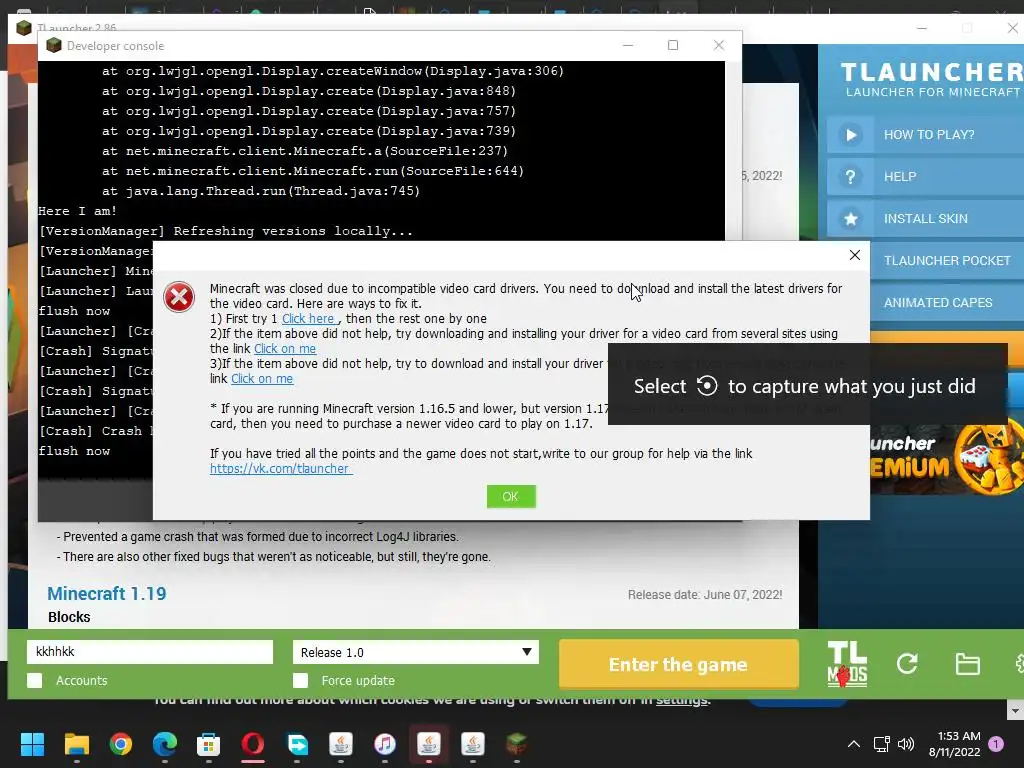The image size is (1024, 768).
Task: Open the 'Click on me' link in step 3
Action: [262, 379]
